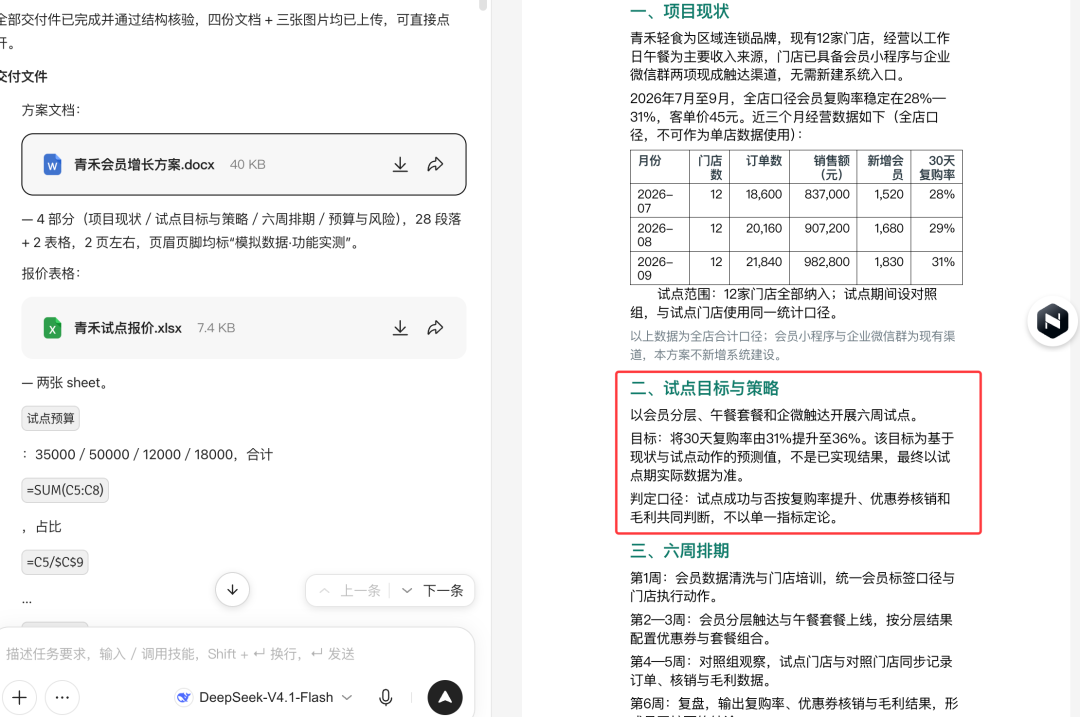Open the 青禾试点报价.xlsx file card
Screen dimensions: 1080x717
point(244,328)
